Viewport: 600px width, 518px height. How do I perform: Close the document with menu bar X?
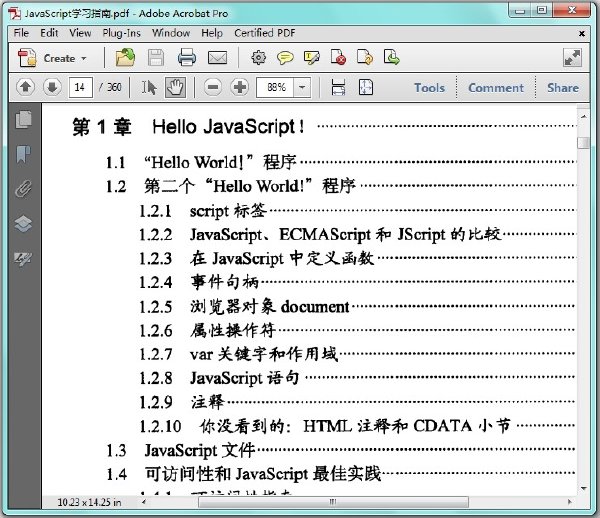tap(582, 34)
